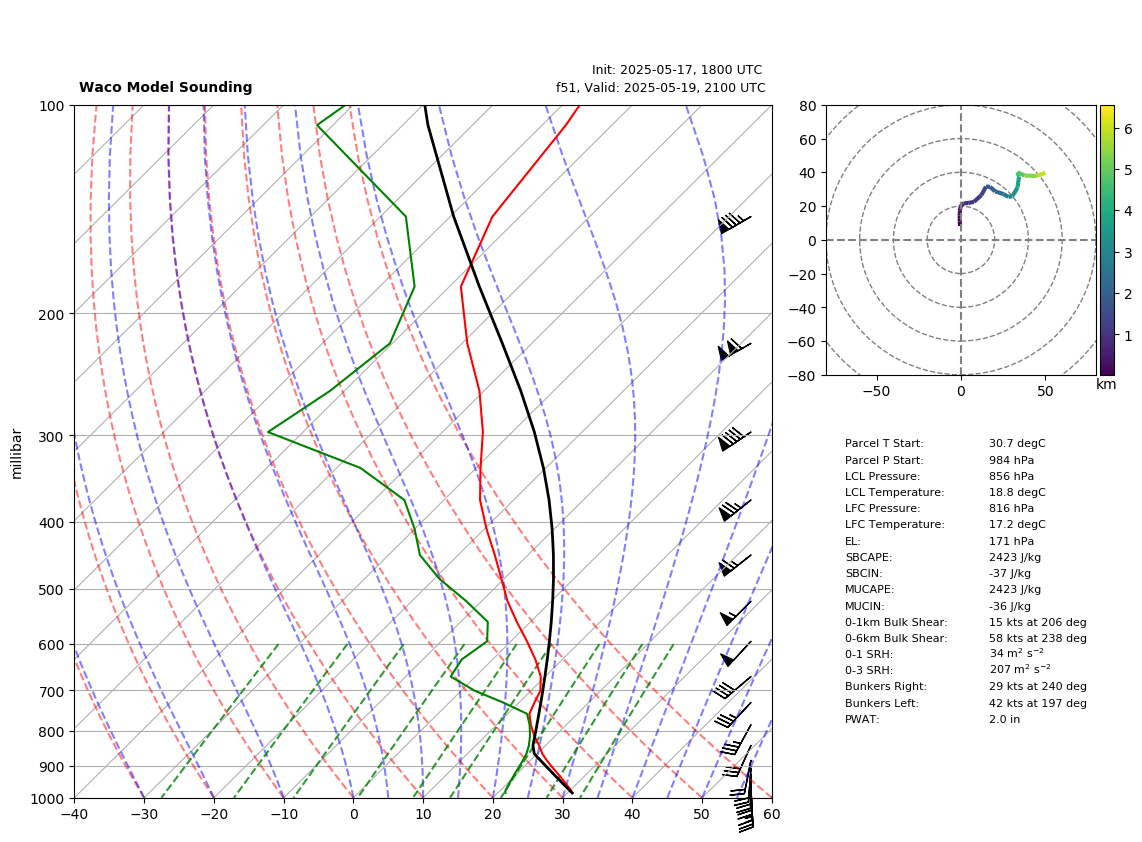Click the "millibar" axis label
This screenshot has height=842, width=1142.
[x=17, y=455]
